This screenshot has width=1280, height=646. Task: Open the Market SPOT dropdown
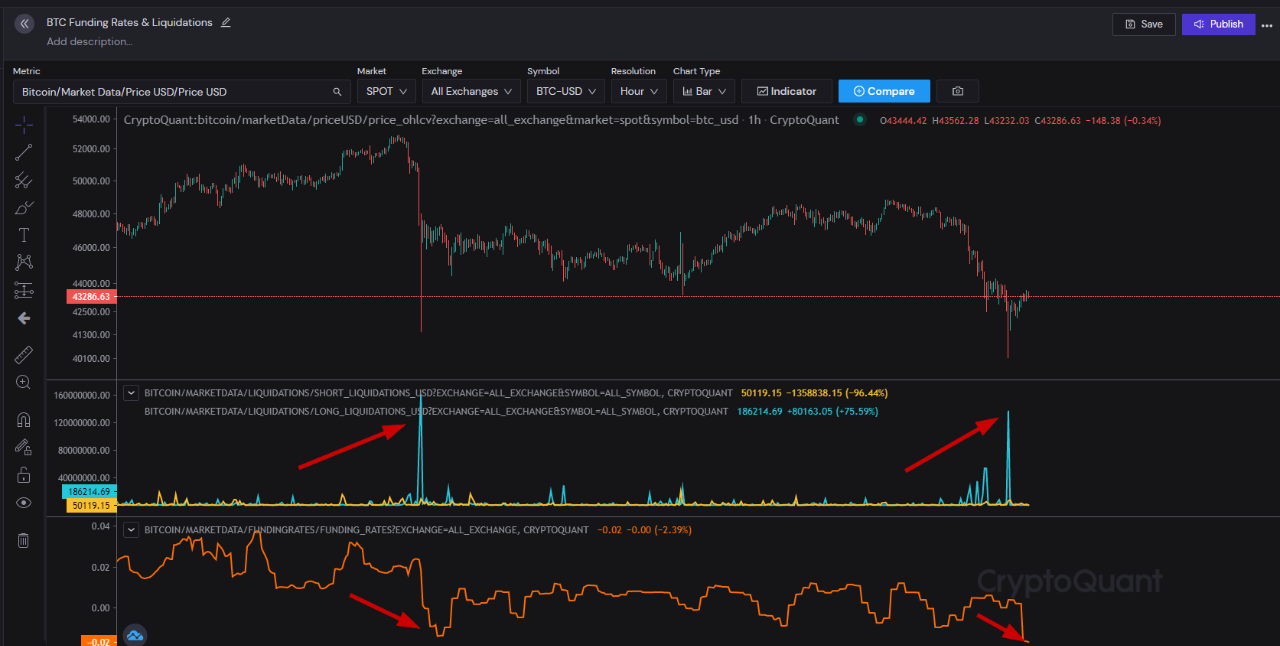coord(386,91)
